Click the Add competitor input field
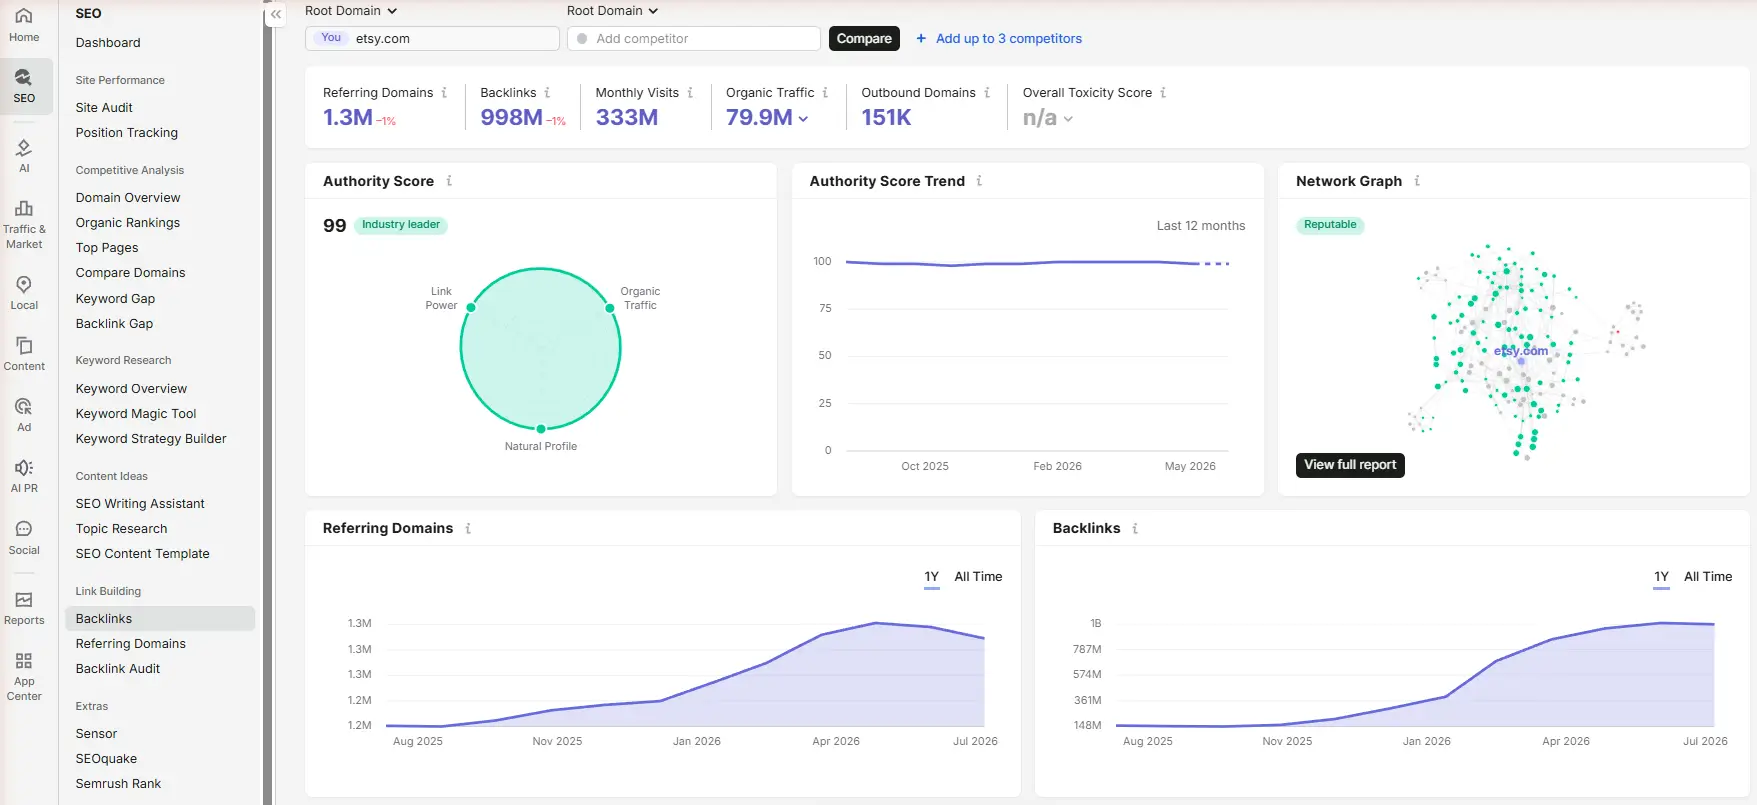 pos(694,39)
